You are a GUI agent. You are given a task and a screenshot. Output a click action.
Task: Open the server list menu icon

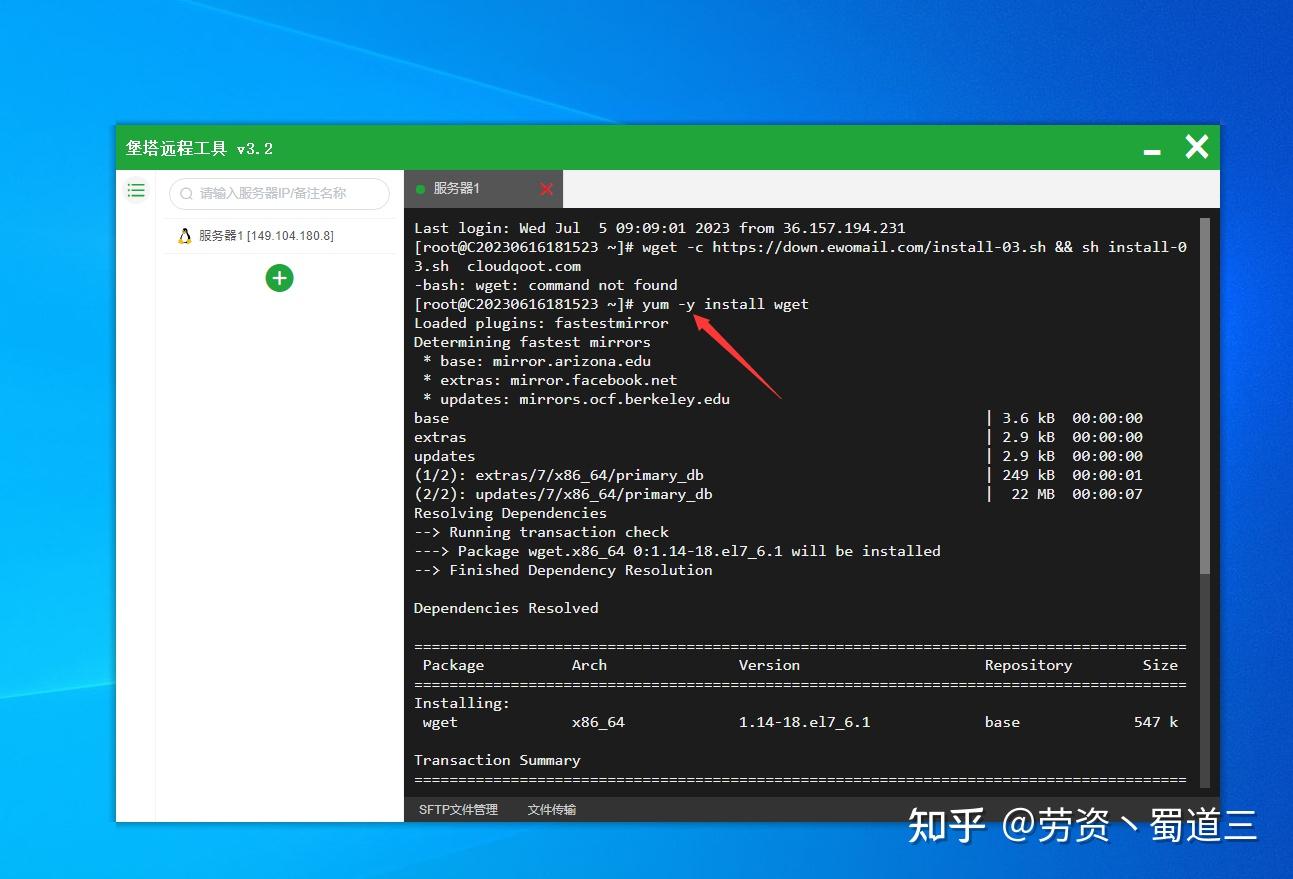tap(136, 190)
